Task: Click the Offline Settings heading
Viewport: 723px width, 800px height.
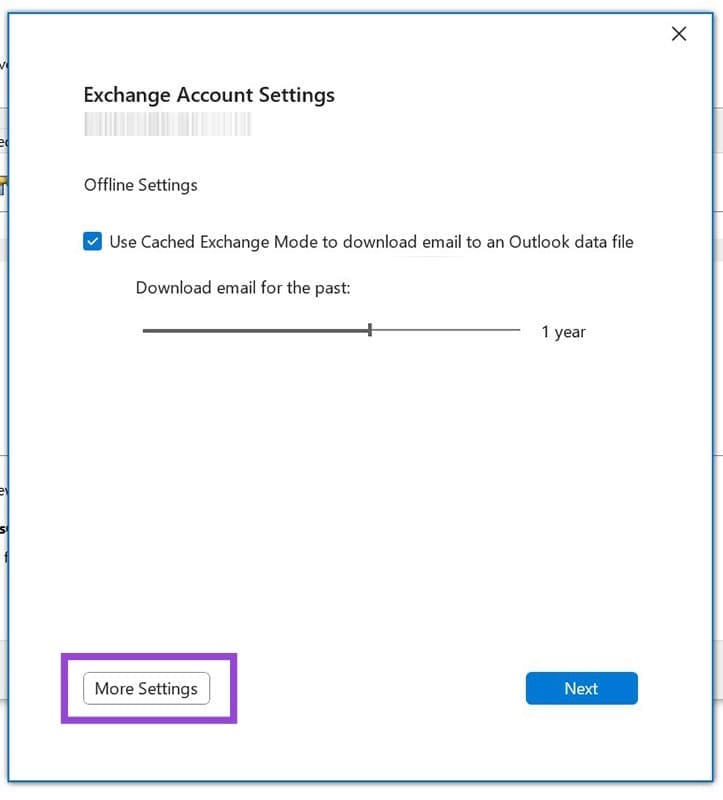Action: [140, 185]
